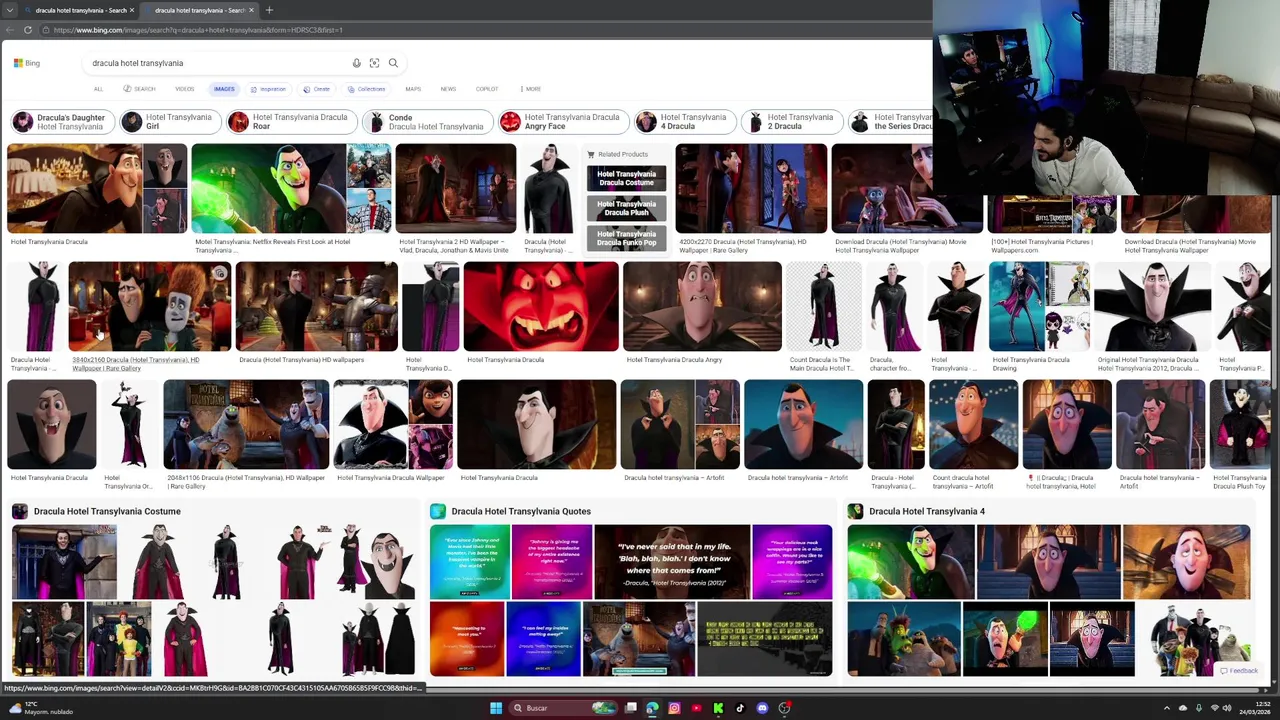
Task: Open Instagram taskbar icon
Action: point(674,708)
